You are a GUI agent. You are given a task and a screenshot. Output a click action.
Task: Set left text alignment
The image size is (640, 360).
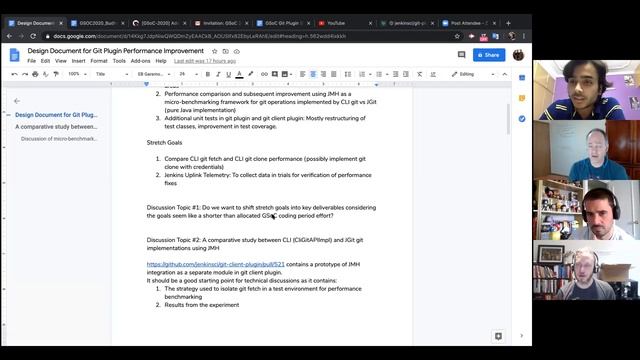click(x=302, y=74)
